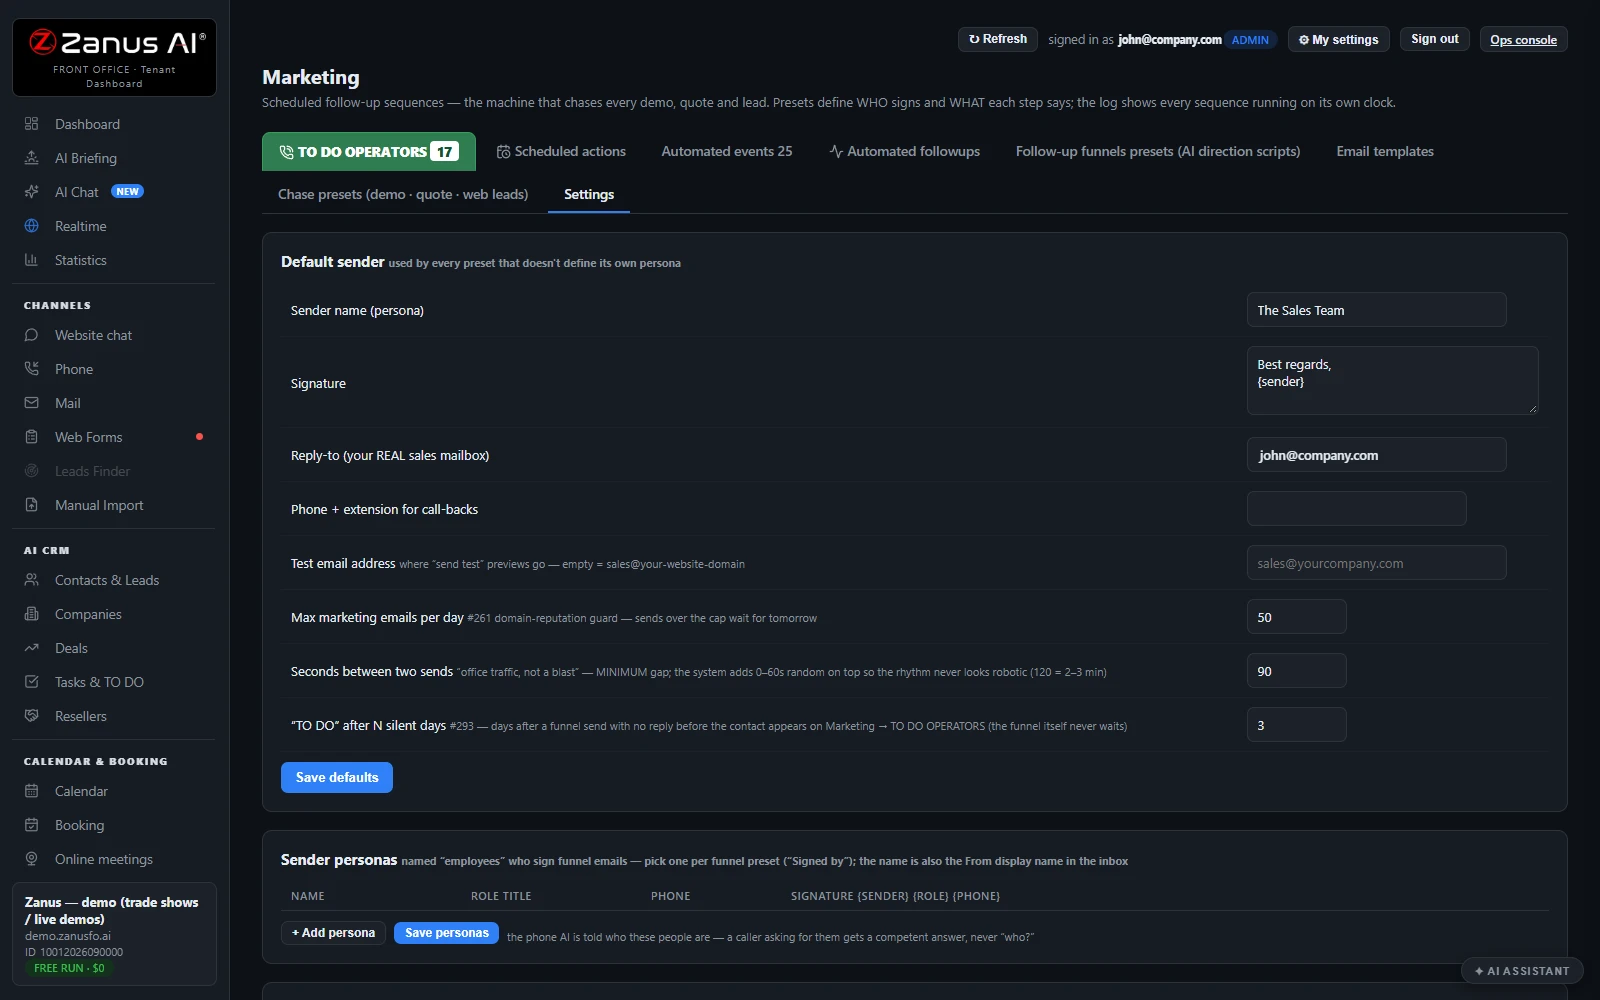Screen dimensions: 1600x1000
Task: Switch to TO DO OPERATORS tab
Action: [x=369, y=152]
